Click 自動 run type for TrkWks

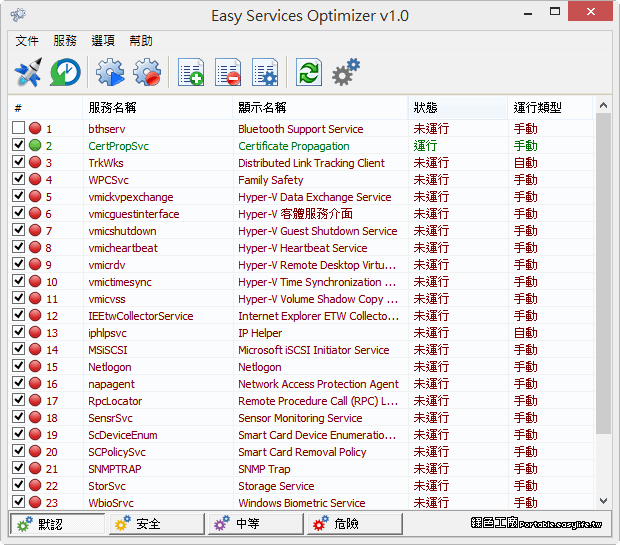point(525,163)
